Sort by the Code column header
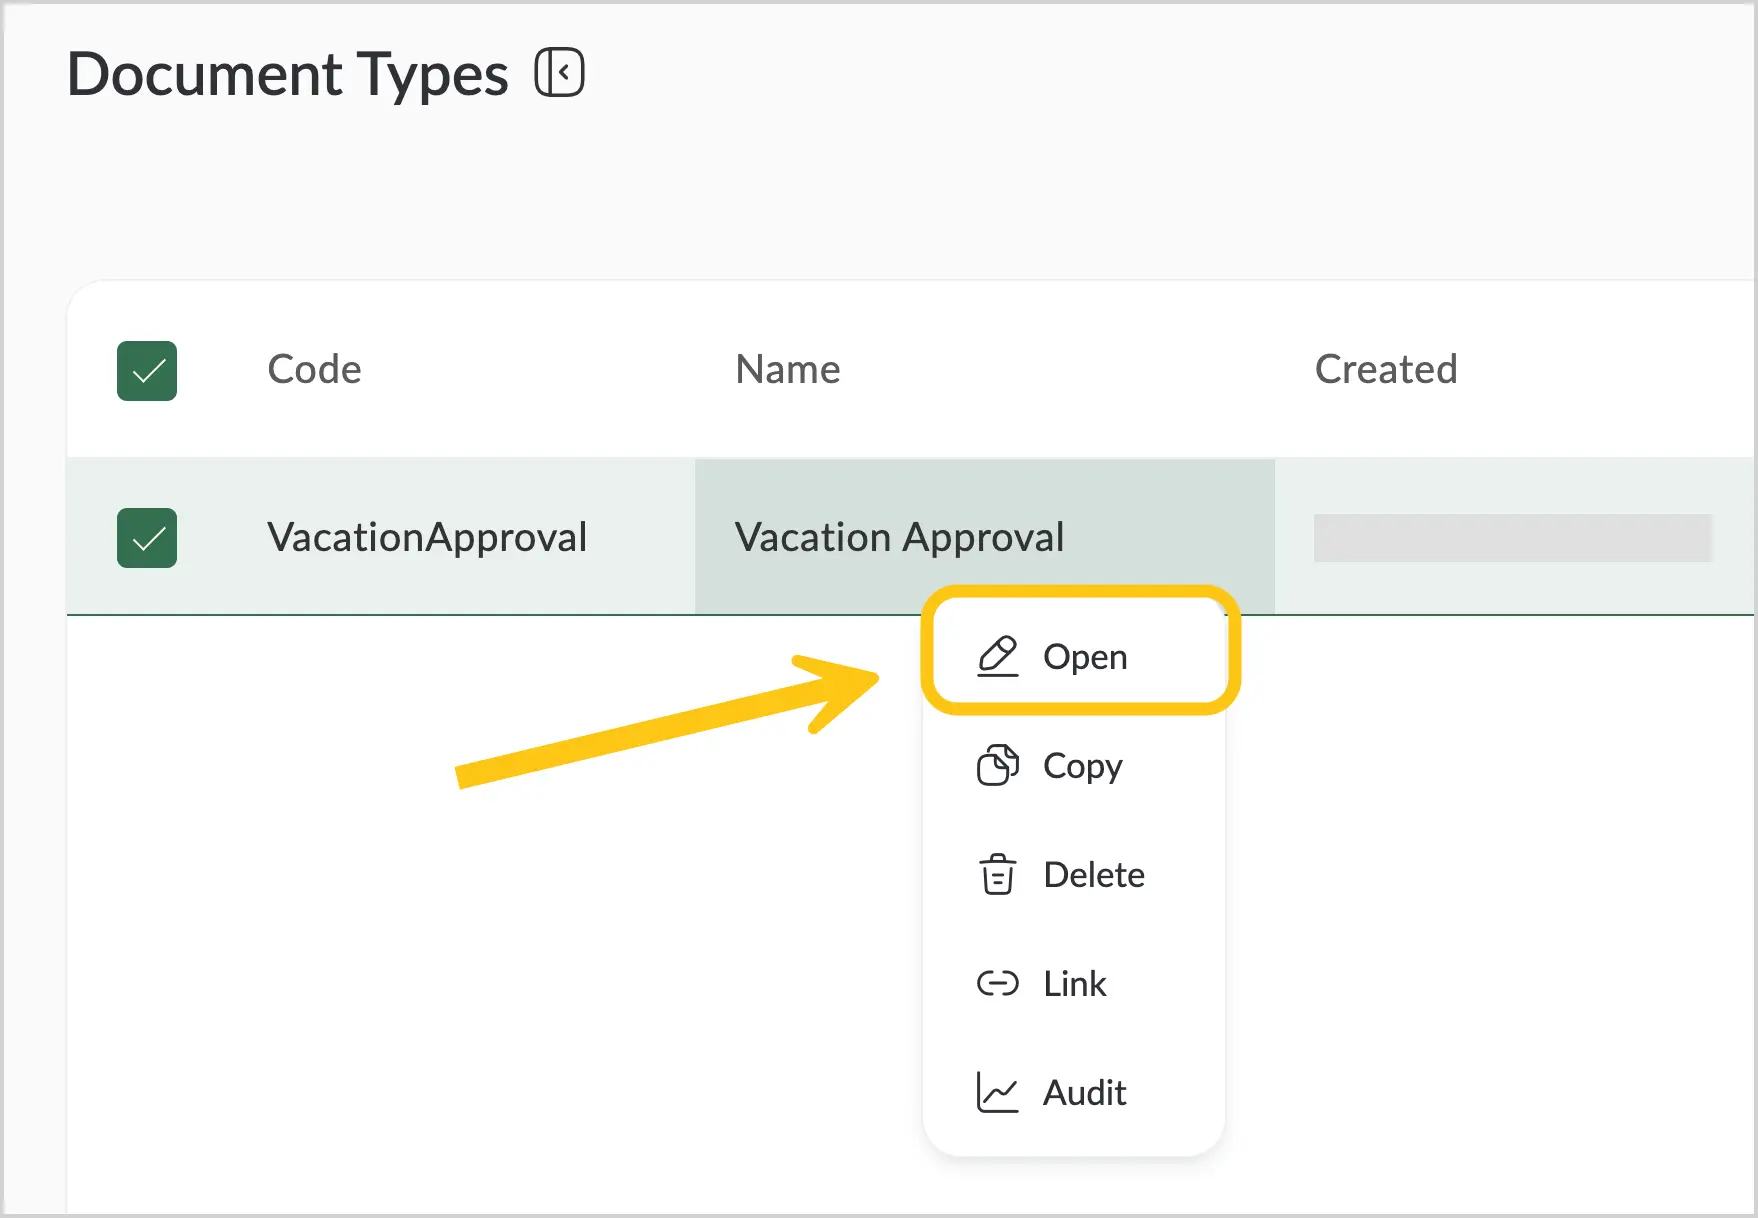Screen dimensions: 1758x1218 pyautogui.click(x=314, y=370)
